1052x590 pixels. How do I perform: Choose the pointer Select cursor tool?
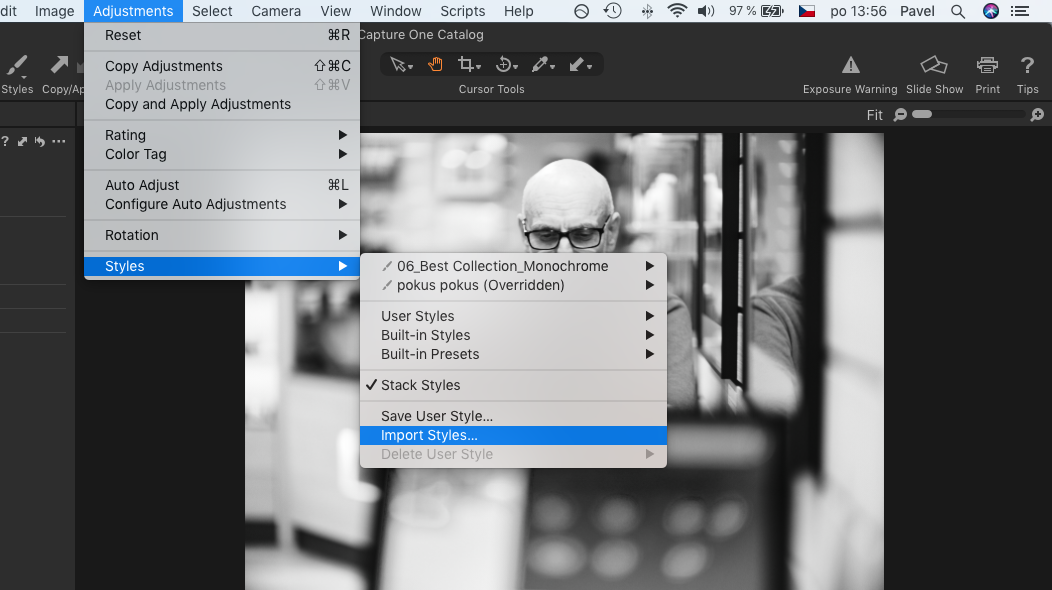[400, 65]
